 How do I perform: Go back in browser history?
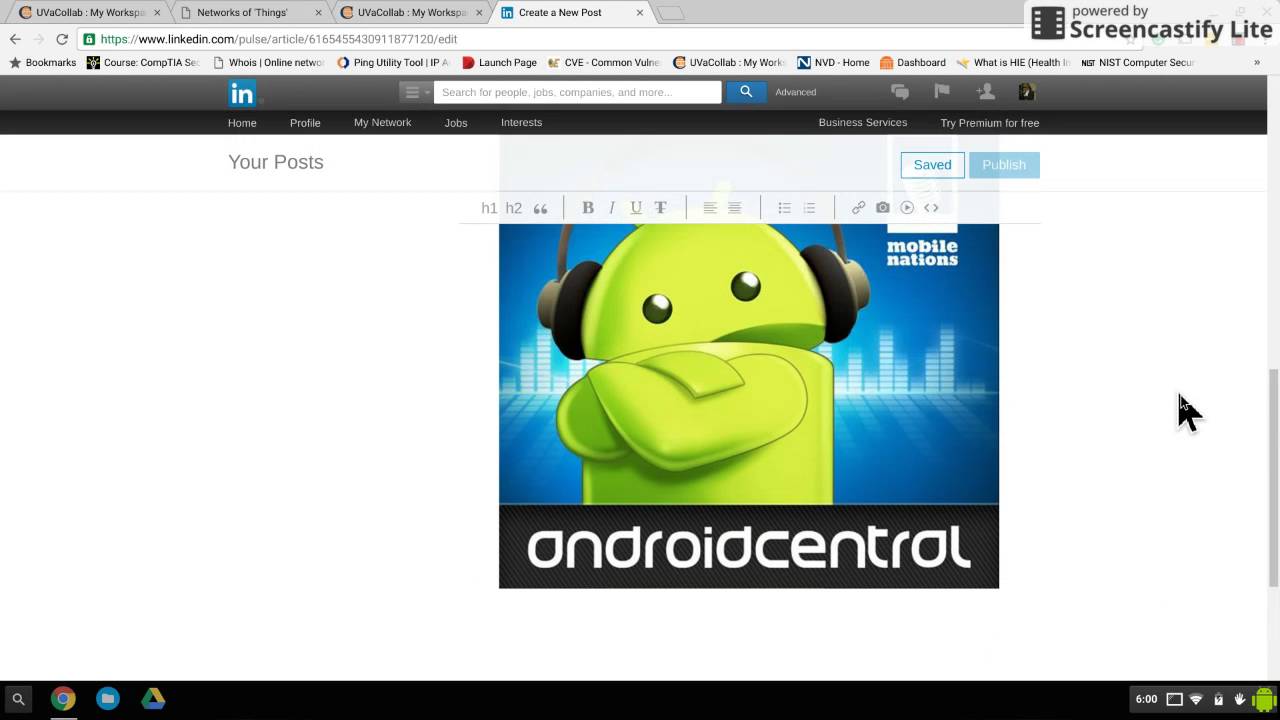(x=15, y=39)
